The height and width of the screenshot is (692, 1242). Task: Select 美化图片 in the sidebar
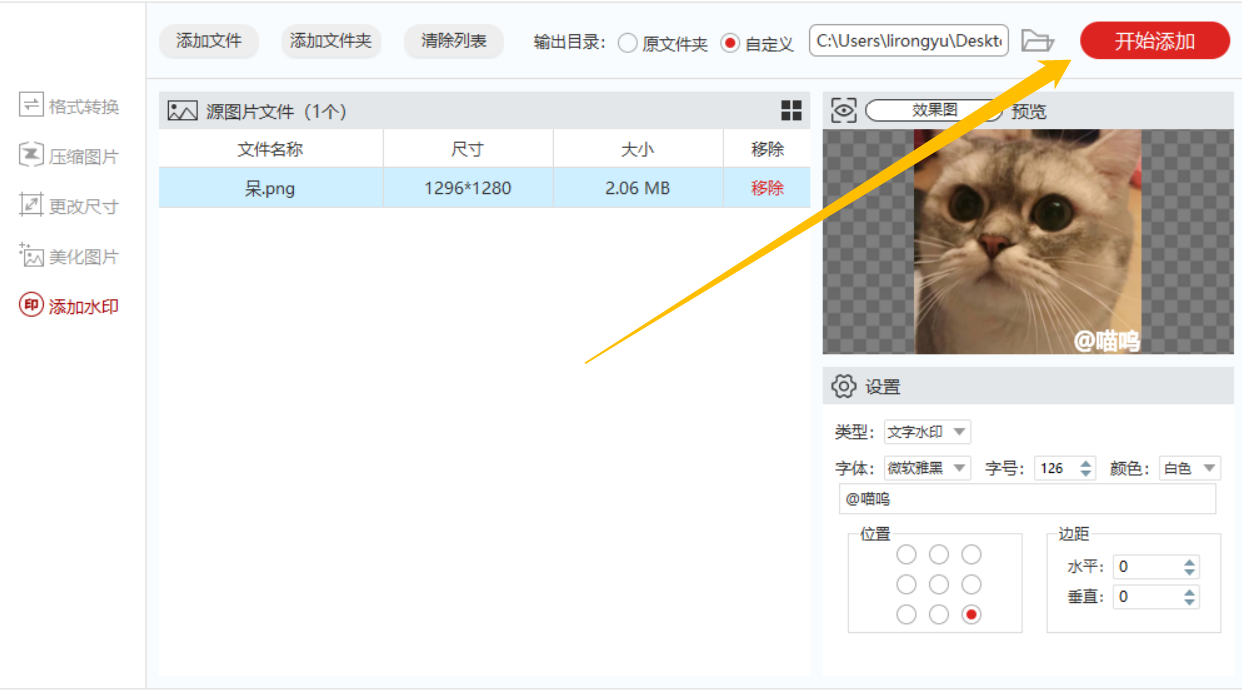pos(69,257)
